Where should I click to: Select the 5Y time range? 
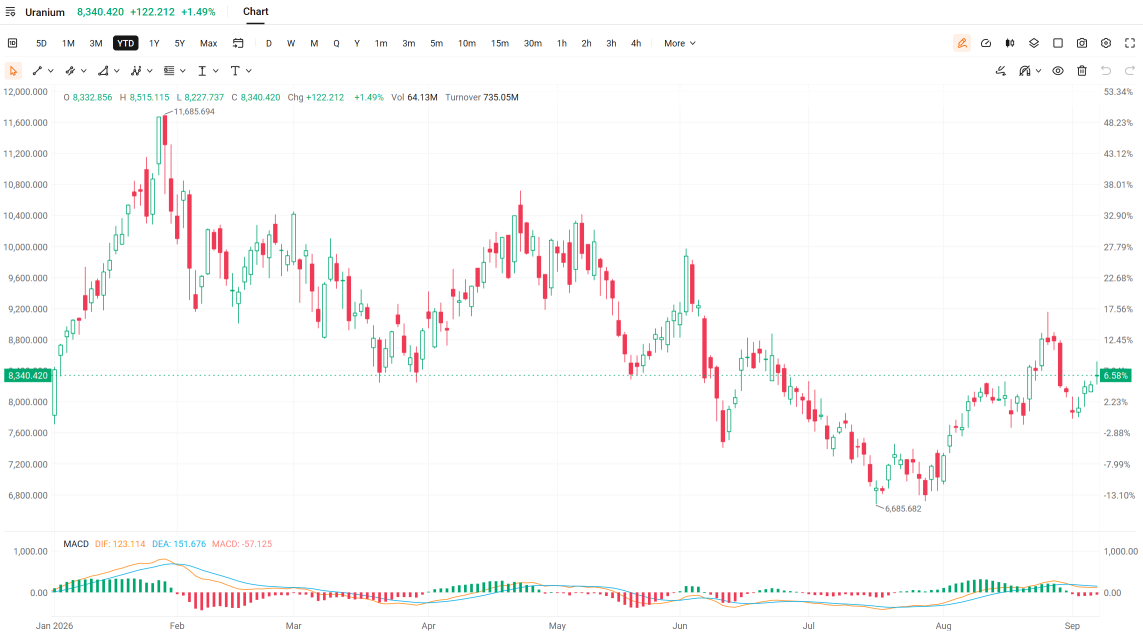[179, 43]
